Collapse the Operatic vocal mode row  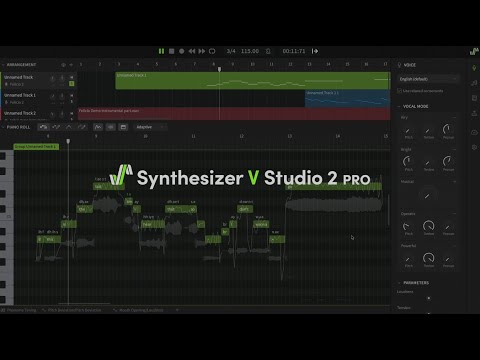point(454,214)
